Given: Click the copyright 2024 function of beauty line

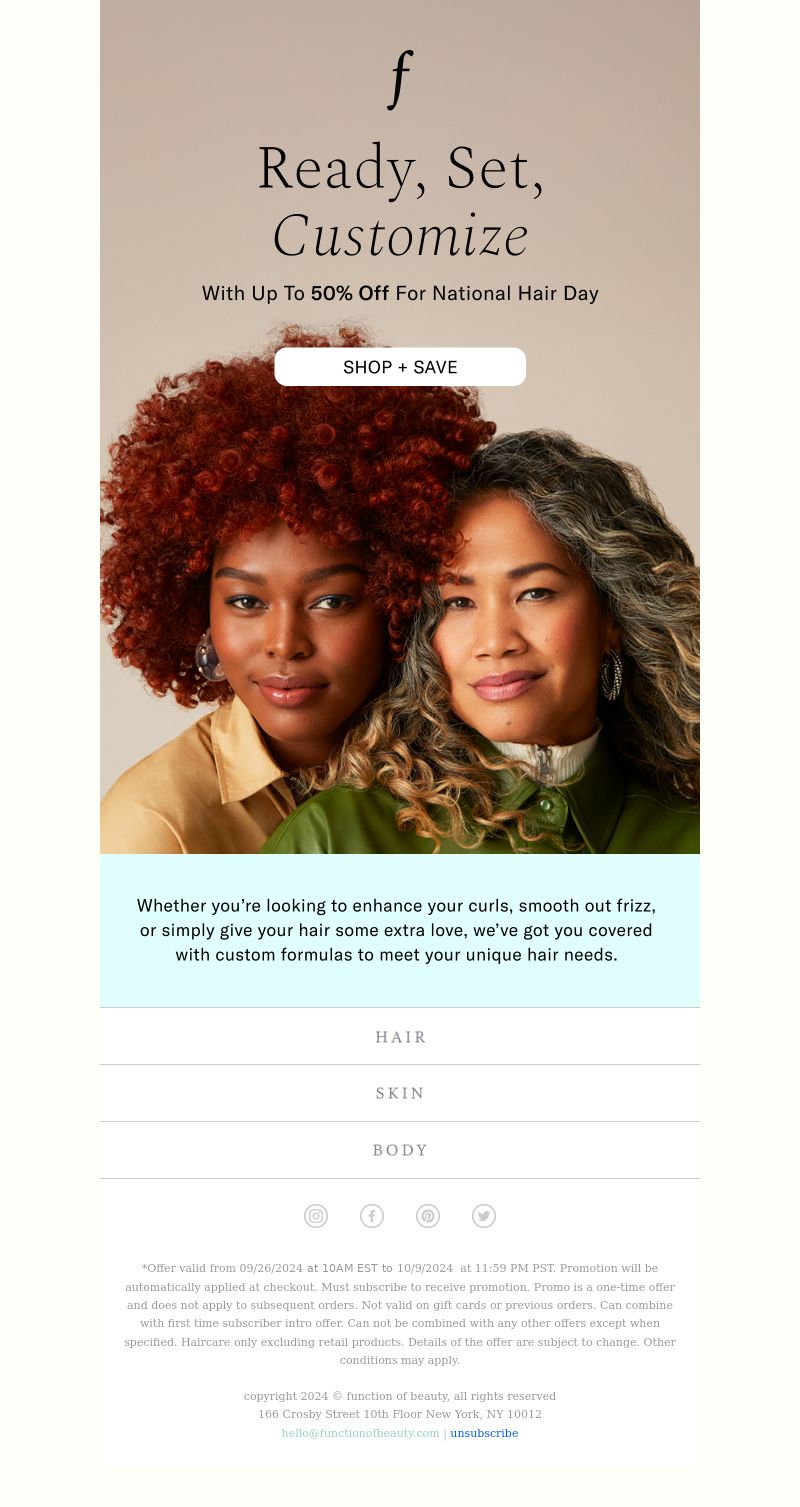Looking at the screenshot, I should pyautogui.click(x=400, y=1396).
